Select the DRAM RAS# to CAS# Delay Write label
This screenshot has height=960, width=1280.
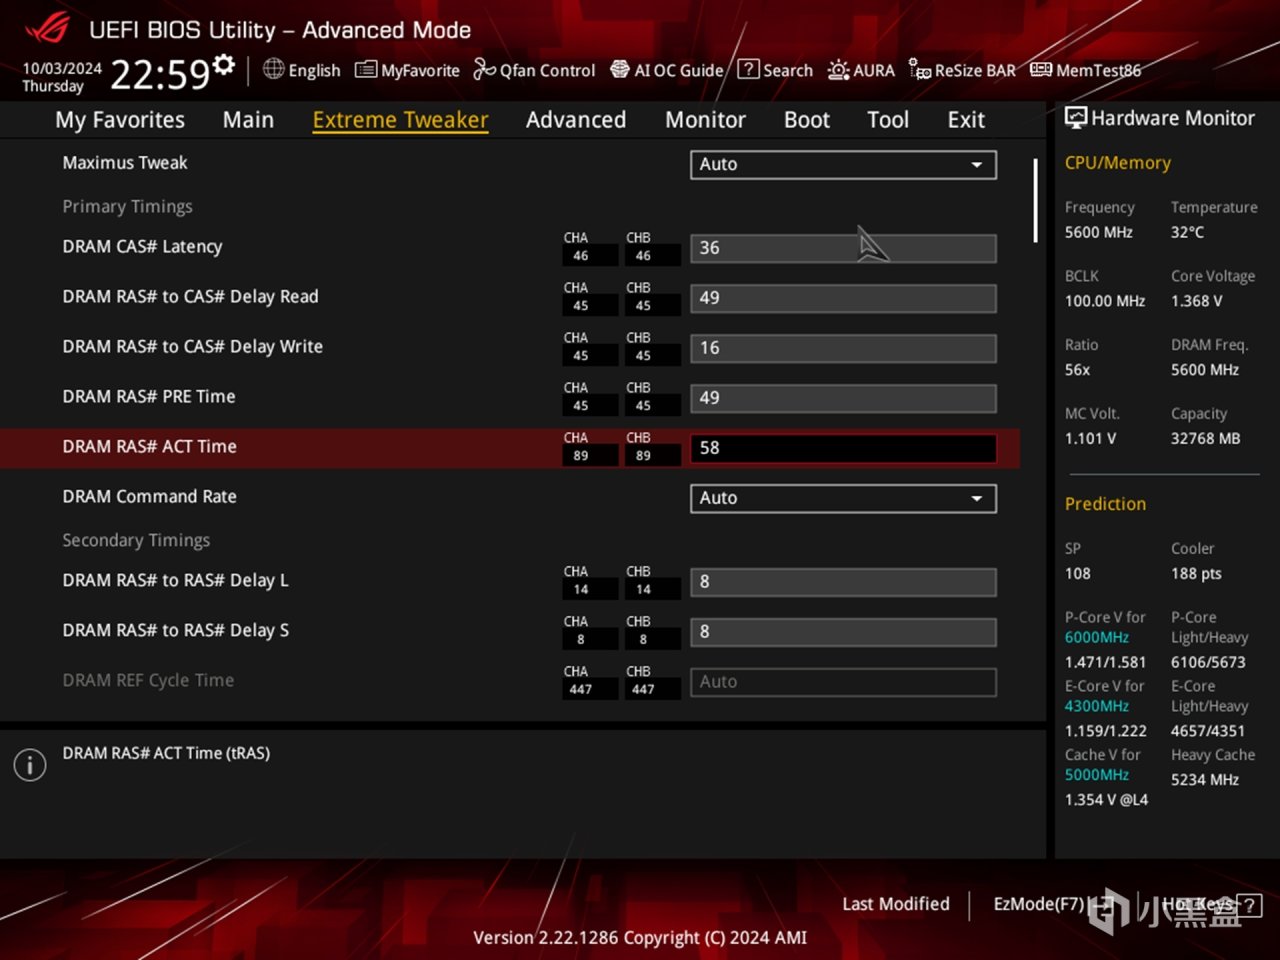click(x=192, y=347)
